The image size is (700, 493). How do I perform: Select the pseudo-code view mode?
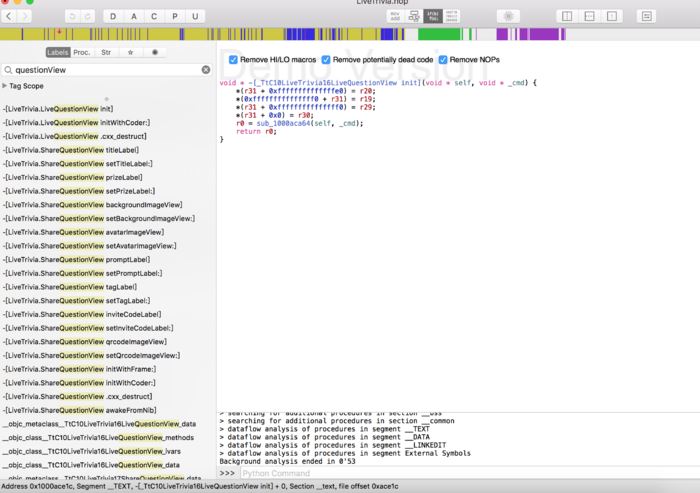pos(433,17)
